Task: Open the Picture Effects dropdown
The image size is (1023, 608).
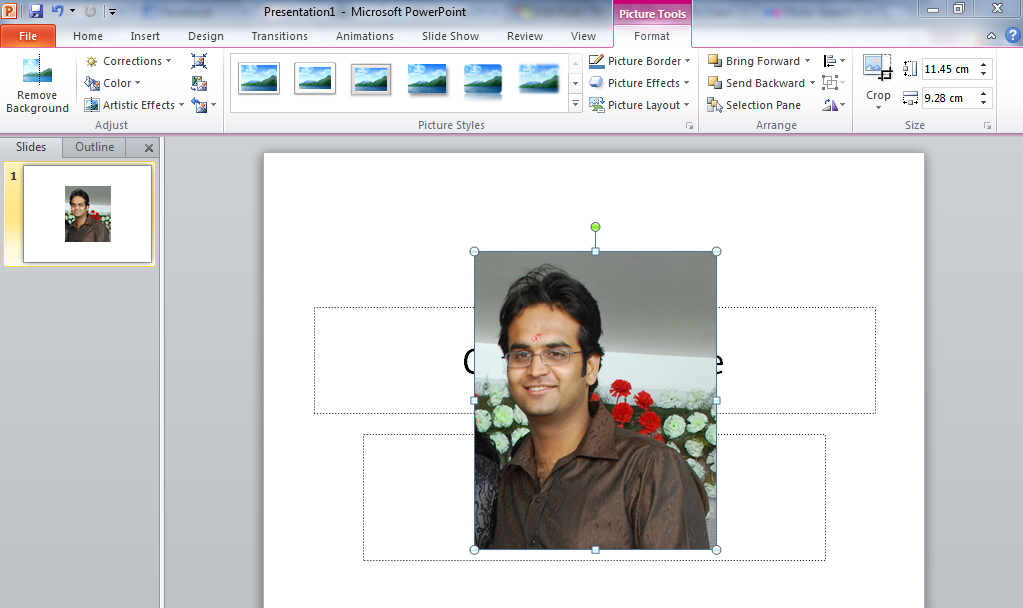Action: point(639,83)
